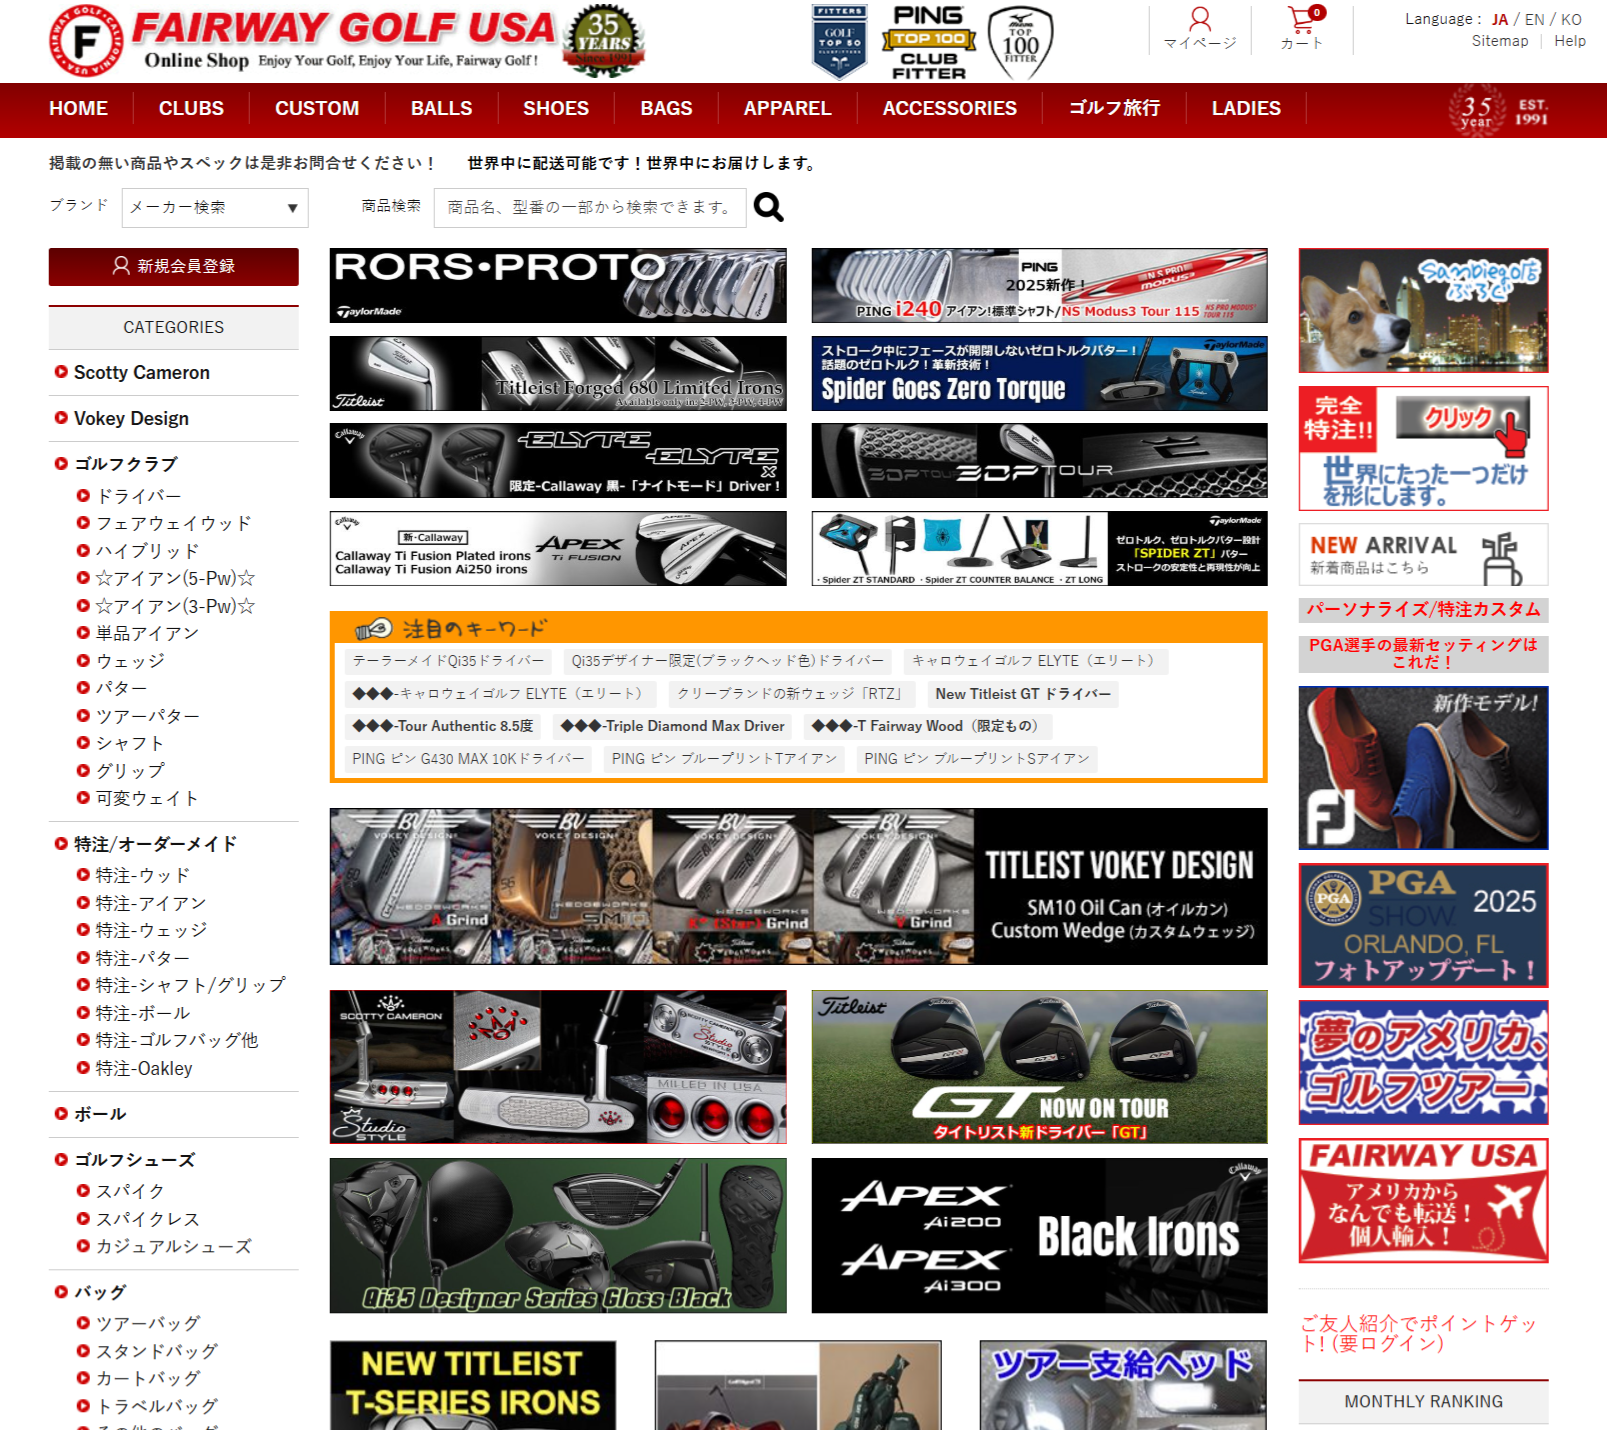Open the フェアウェイウッド category

click(174, 523)
